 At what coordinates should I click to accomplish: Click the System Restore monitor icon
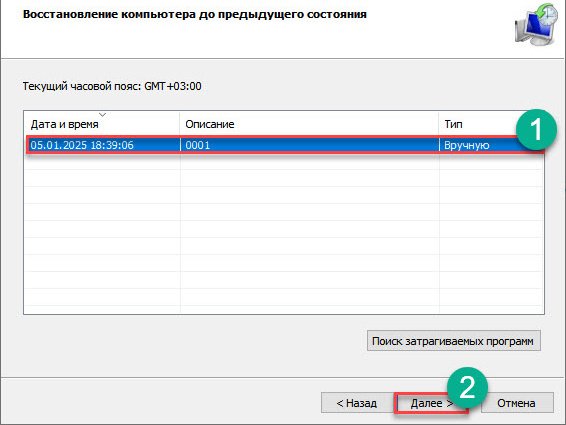point(536,25)
